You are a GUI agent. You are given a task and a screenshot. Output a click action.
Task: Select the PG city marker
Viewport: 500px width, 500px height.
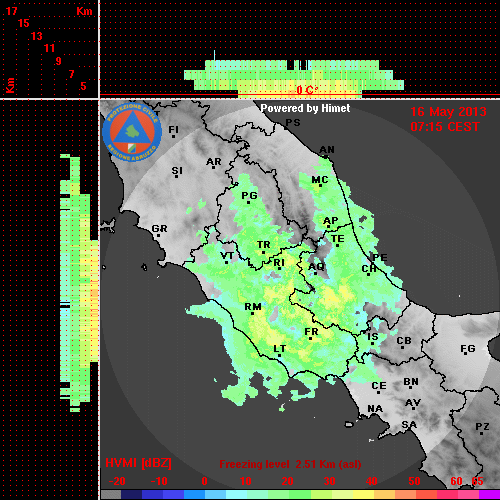(249, 197)
